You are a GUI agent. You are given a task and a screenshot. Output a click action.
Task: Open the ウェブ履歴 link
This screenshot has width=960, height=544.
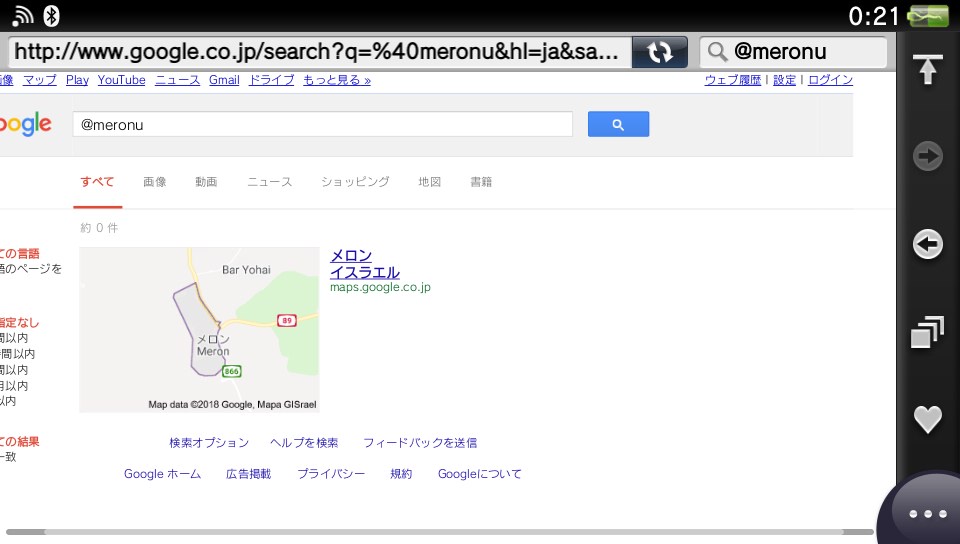[733, 80]
